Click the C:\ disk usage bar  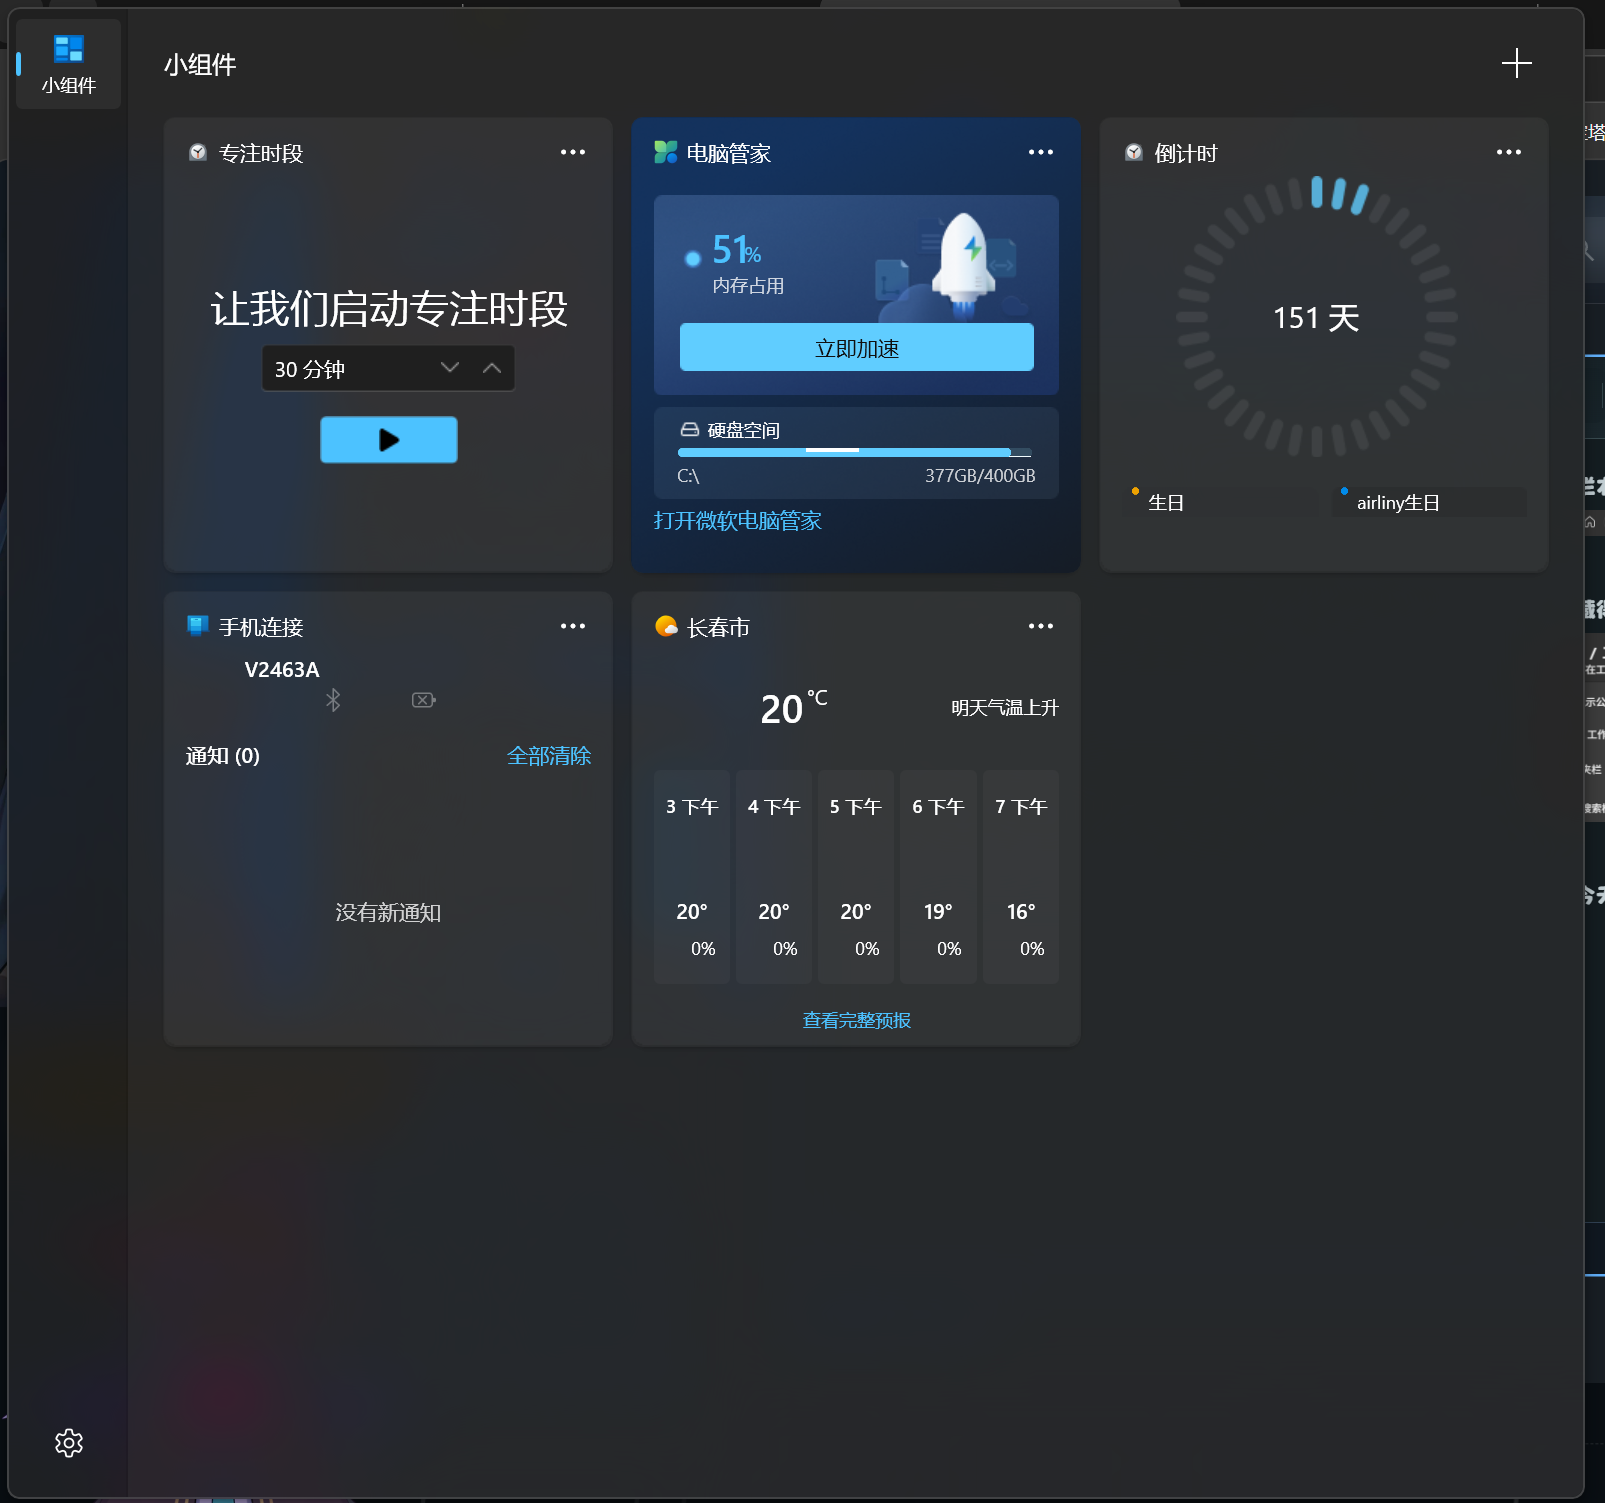tap(855, 452)
